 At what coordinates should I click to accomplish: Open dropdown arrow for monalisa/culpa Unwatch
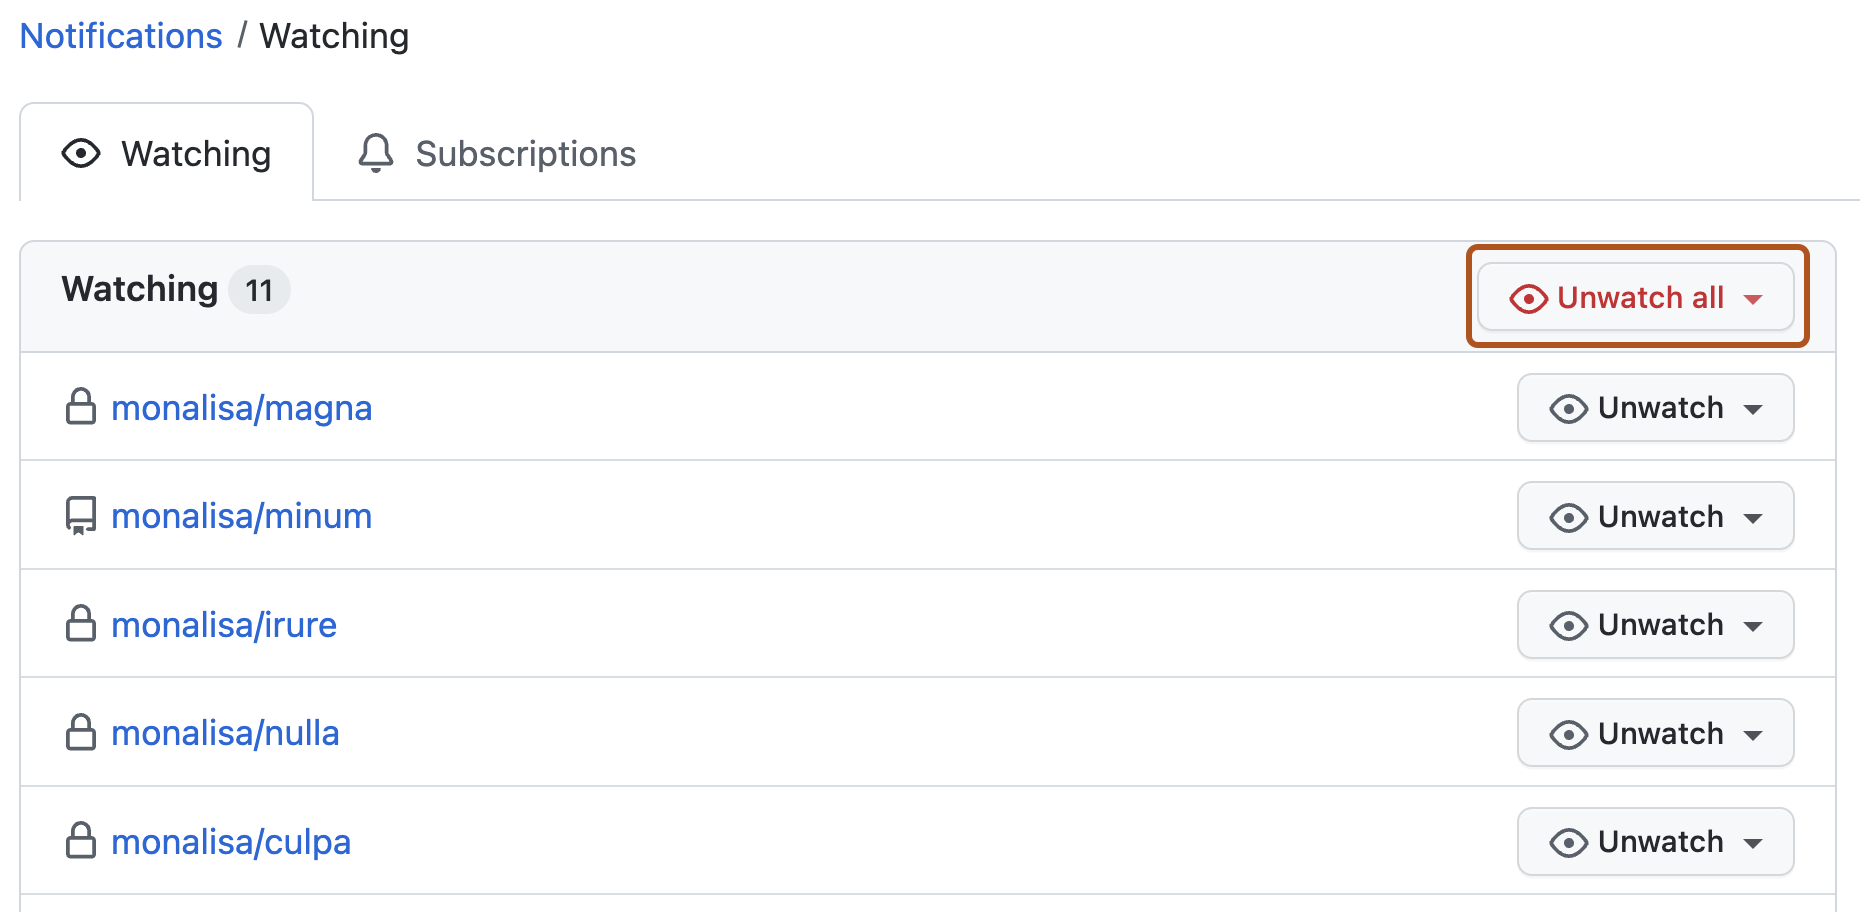tap(1753, 843)
